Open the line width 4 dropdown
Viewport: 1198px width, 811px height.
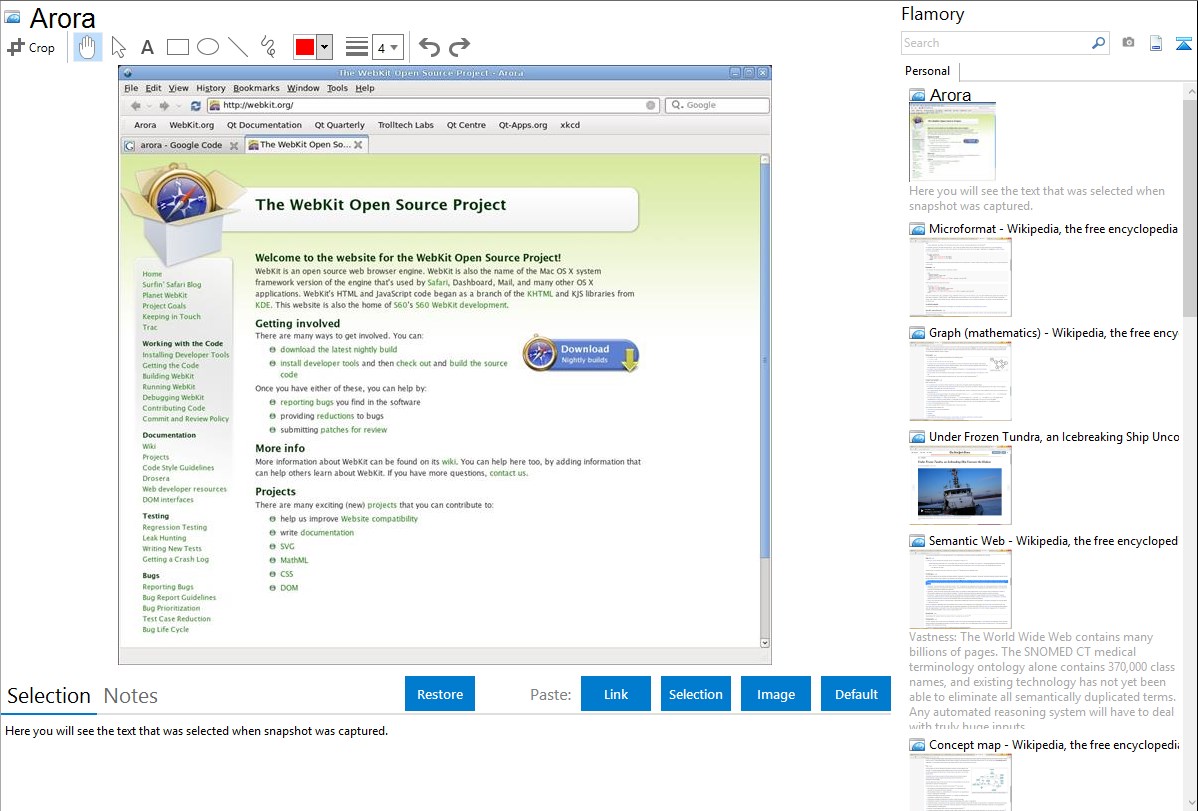(387, 47)
